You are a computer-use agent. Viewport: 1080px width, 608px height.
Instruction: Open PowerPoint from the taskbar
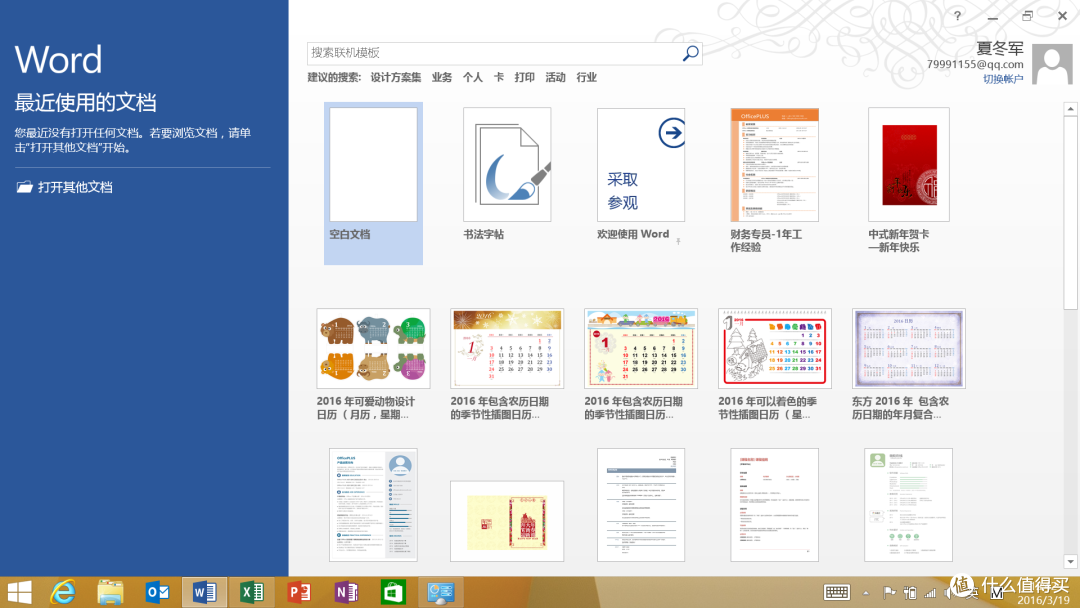tap(299, 592)
